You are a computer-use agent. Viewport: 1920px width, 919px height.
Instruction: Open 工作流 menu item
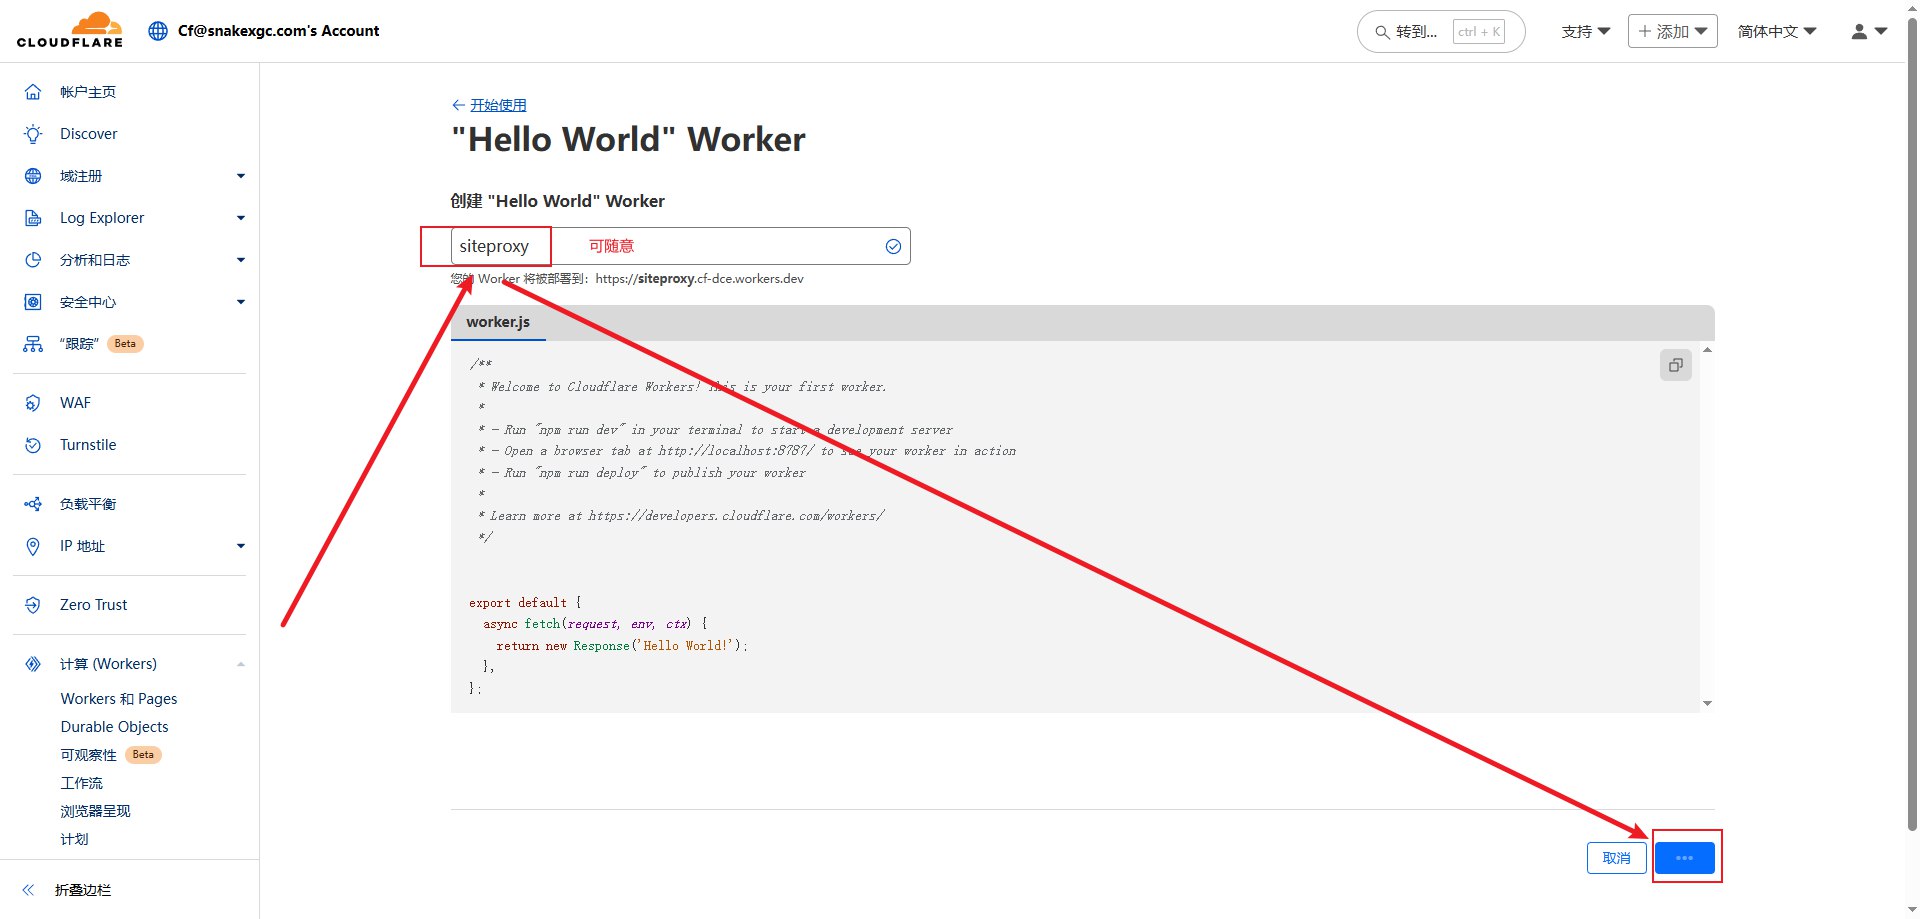tap(81, 783)
